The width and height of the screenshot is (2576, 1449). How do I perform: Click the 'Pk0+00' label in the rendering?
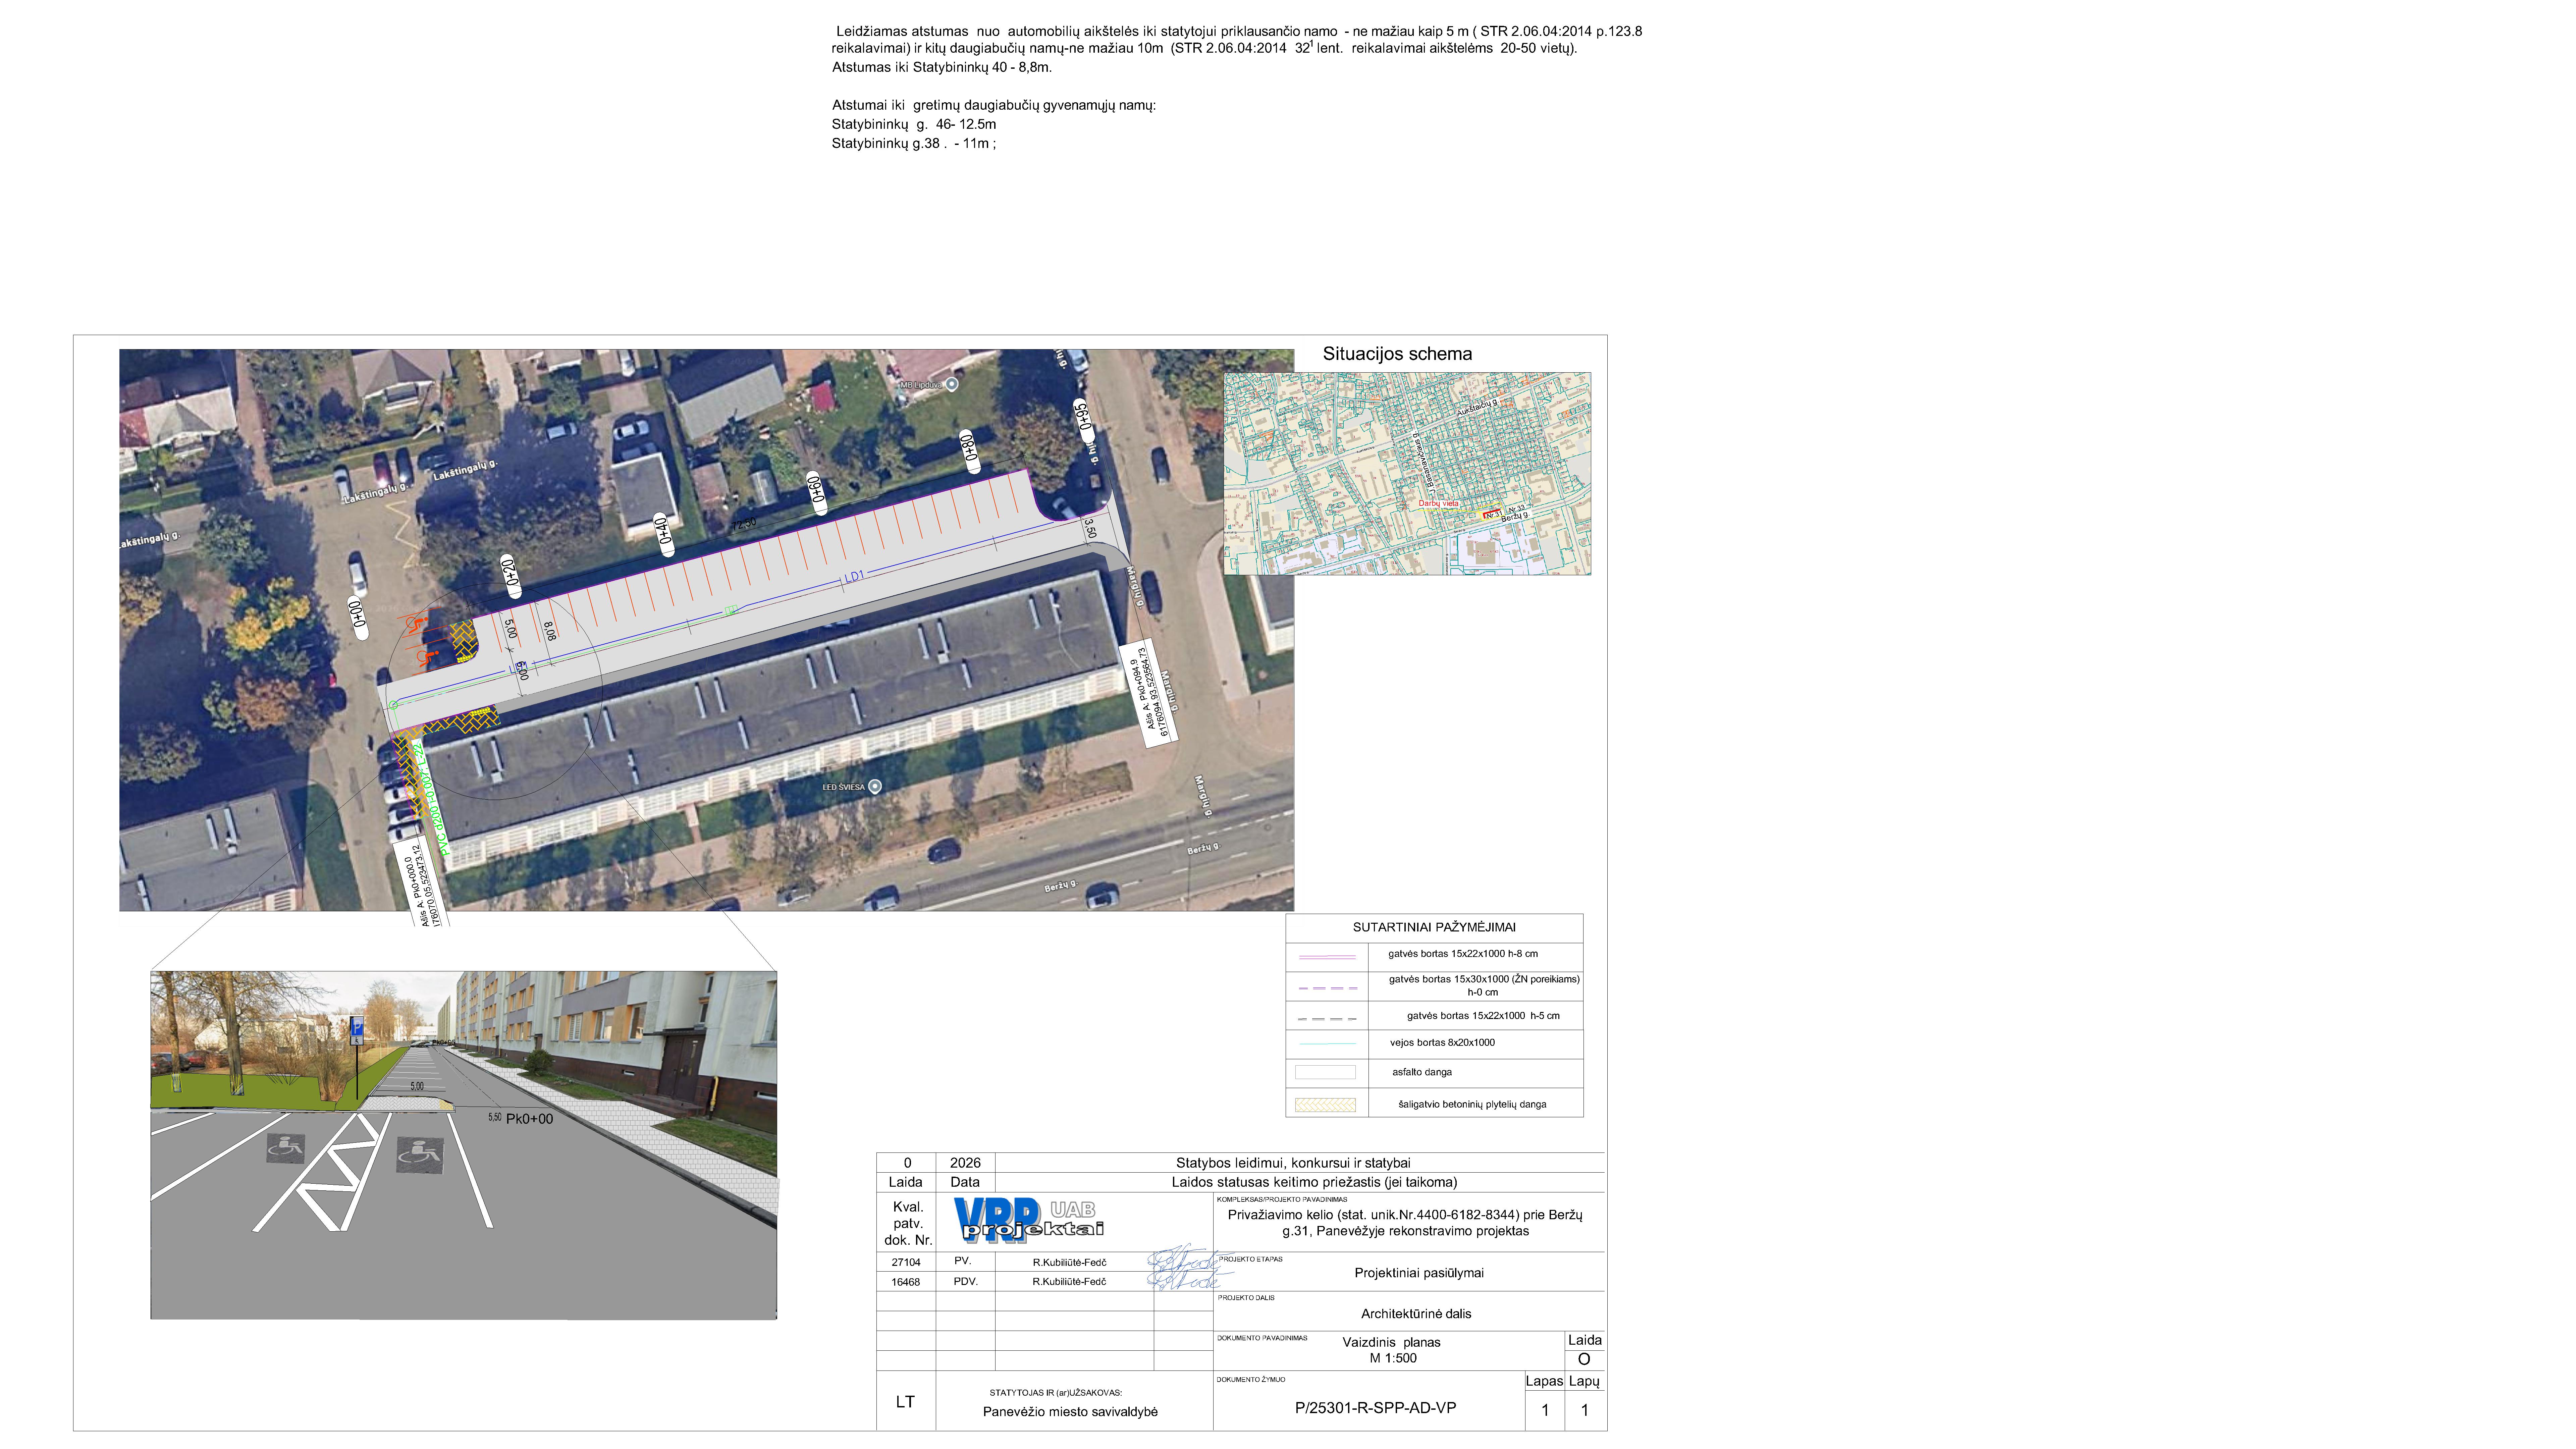coord(529,1119)
